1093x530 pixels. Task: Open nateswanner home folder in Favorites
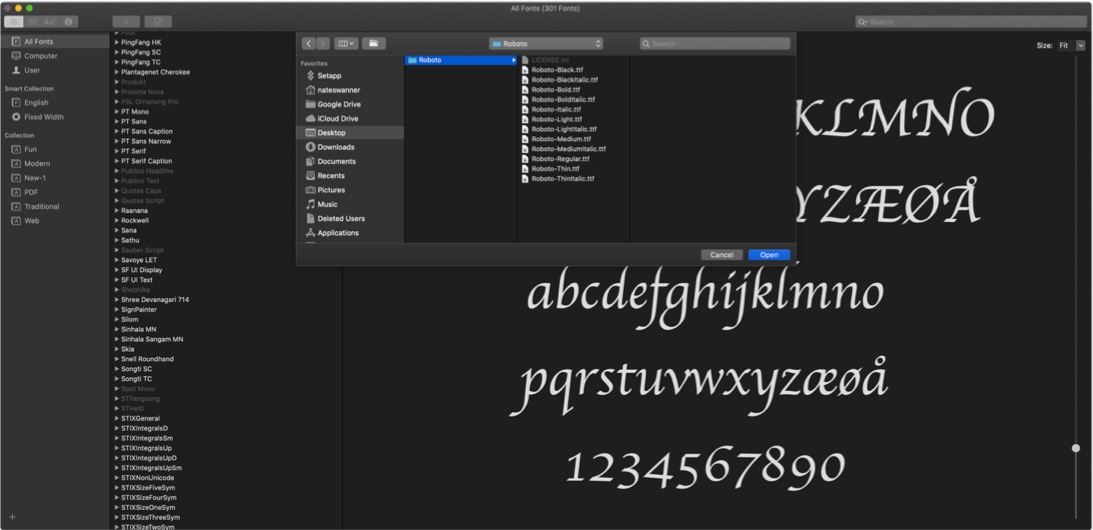pyautogui.click(x=338, y=90)
